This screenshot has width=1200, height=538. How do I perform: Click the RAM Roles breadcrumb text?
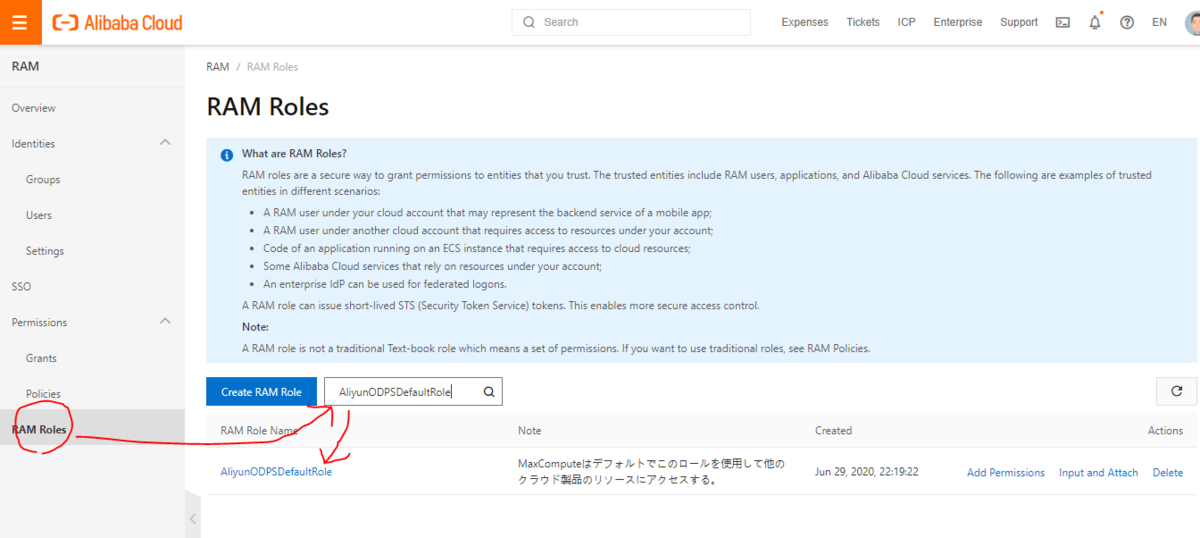[272, 67]
